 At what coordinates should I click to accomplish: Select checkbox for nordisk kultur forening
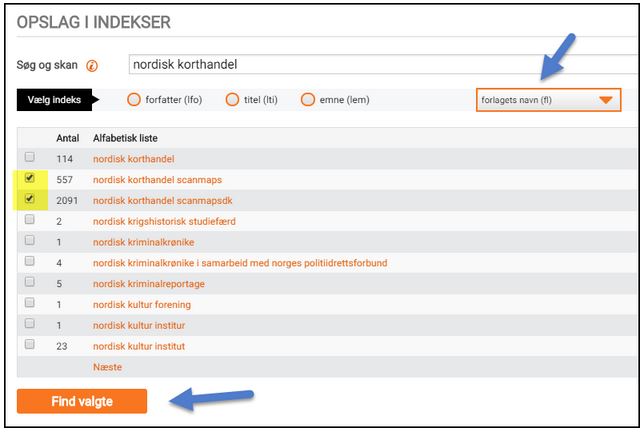coord(30,303)
